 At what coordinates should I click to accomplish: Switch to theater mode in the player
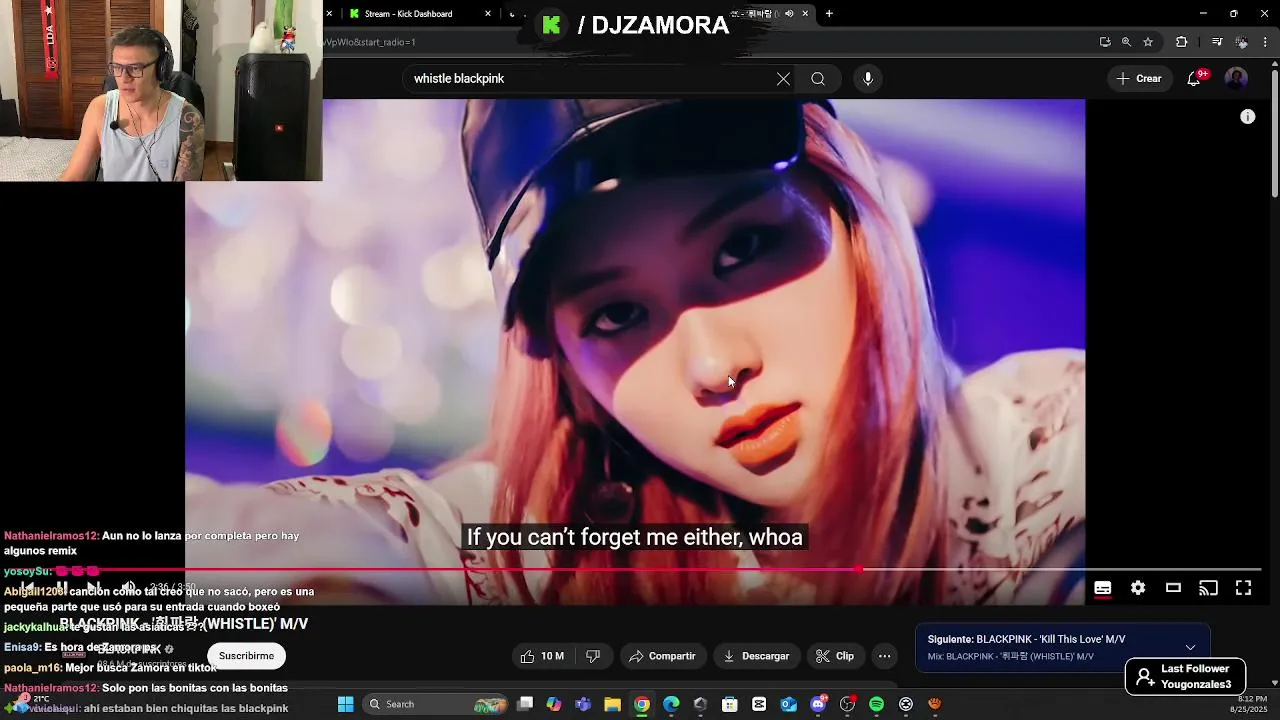1173,588
